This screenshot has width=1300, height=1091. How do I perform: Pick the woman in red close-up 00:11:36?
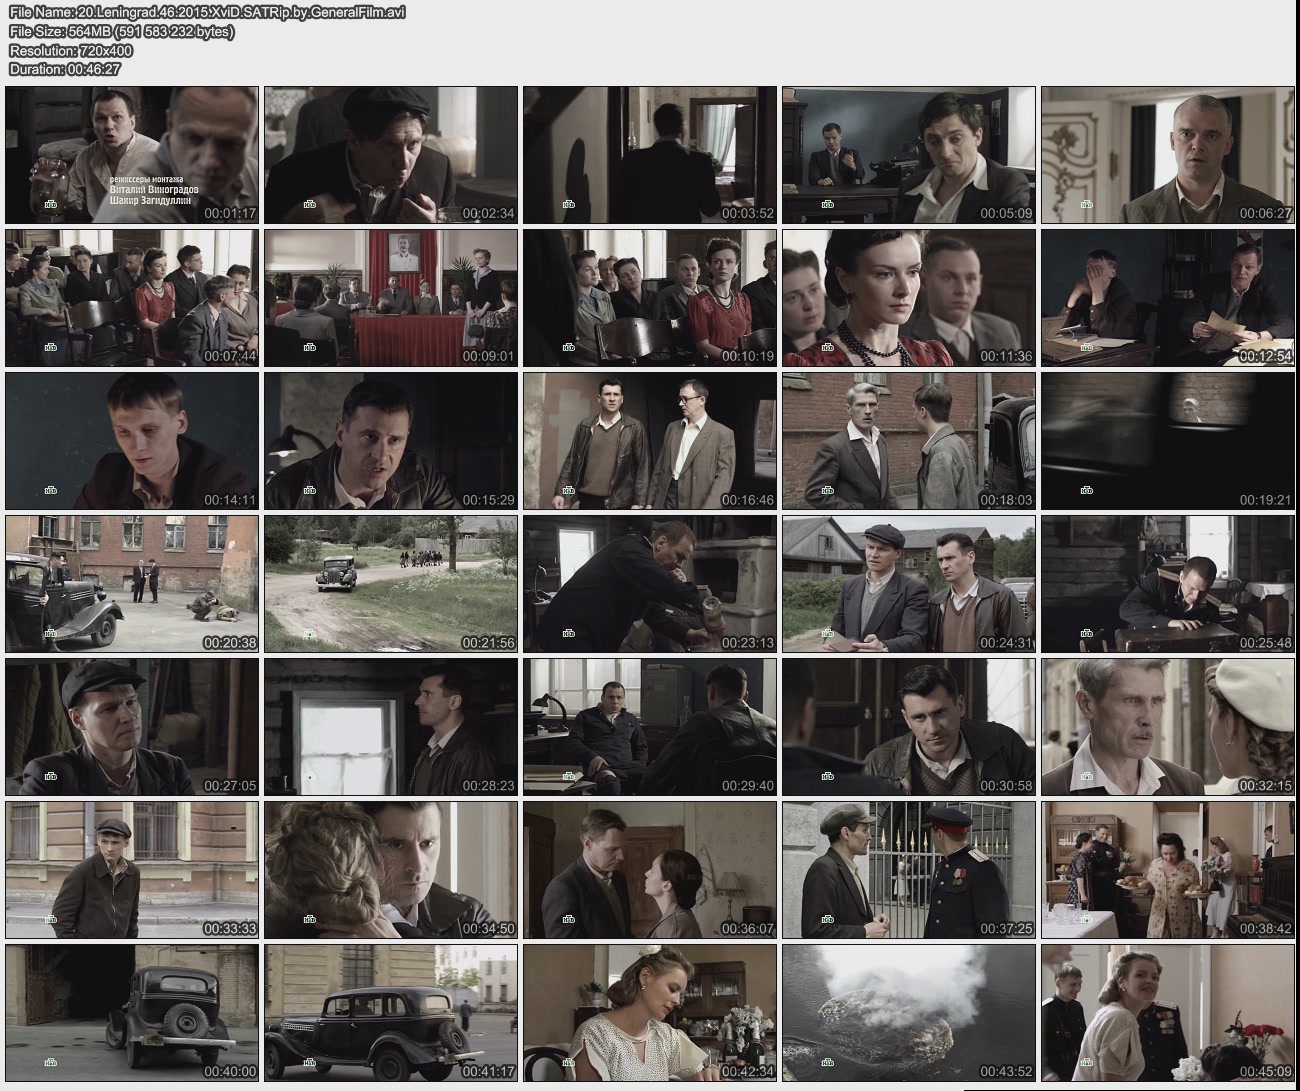point(908,298)
